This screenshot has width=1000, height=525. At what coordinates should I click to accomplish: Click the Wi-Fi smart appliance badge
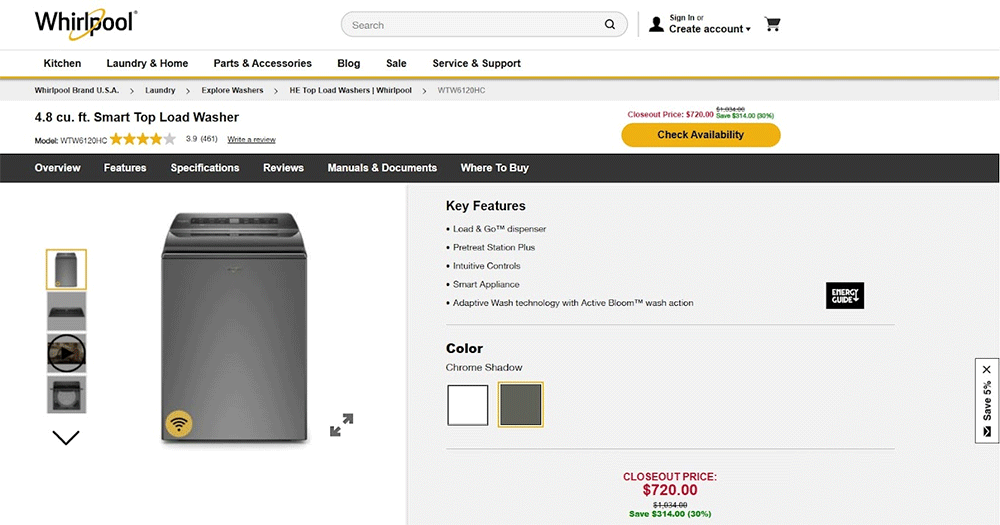179,424
